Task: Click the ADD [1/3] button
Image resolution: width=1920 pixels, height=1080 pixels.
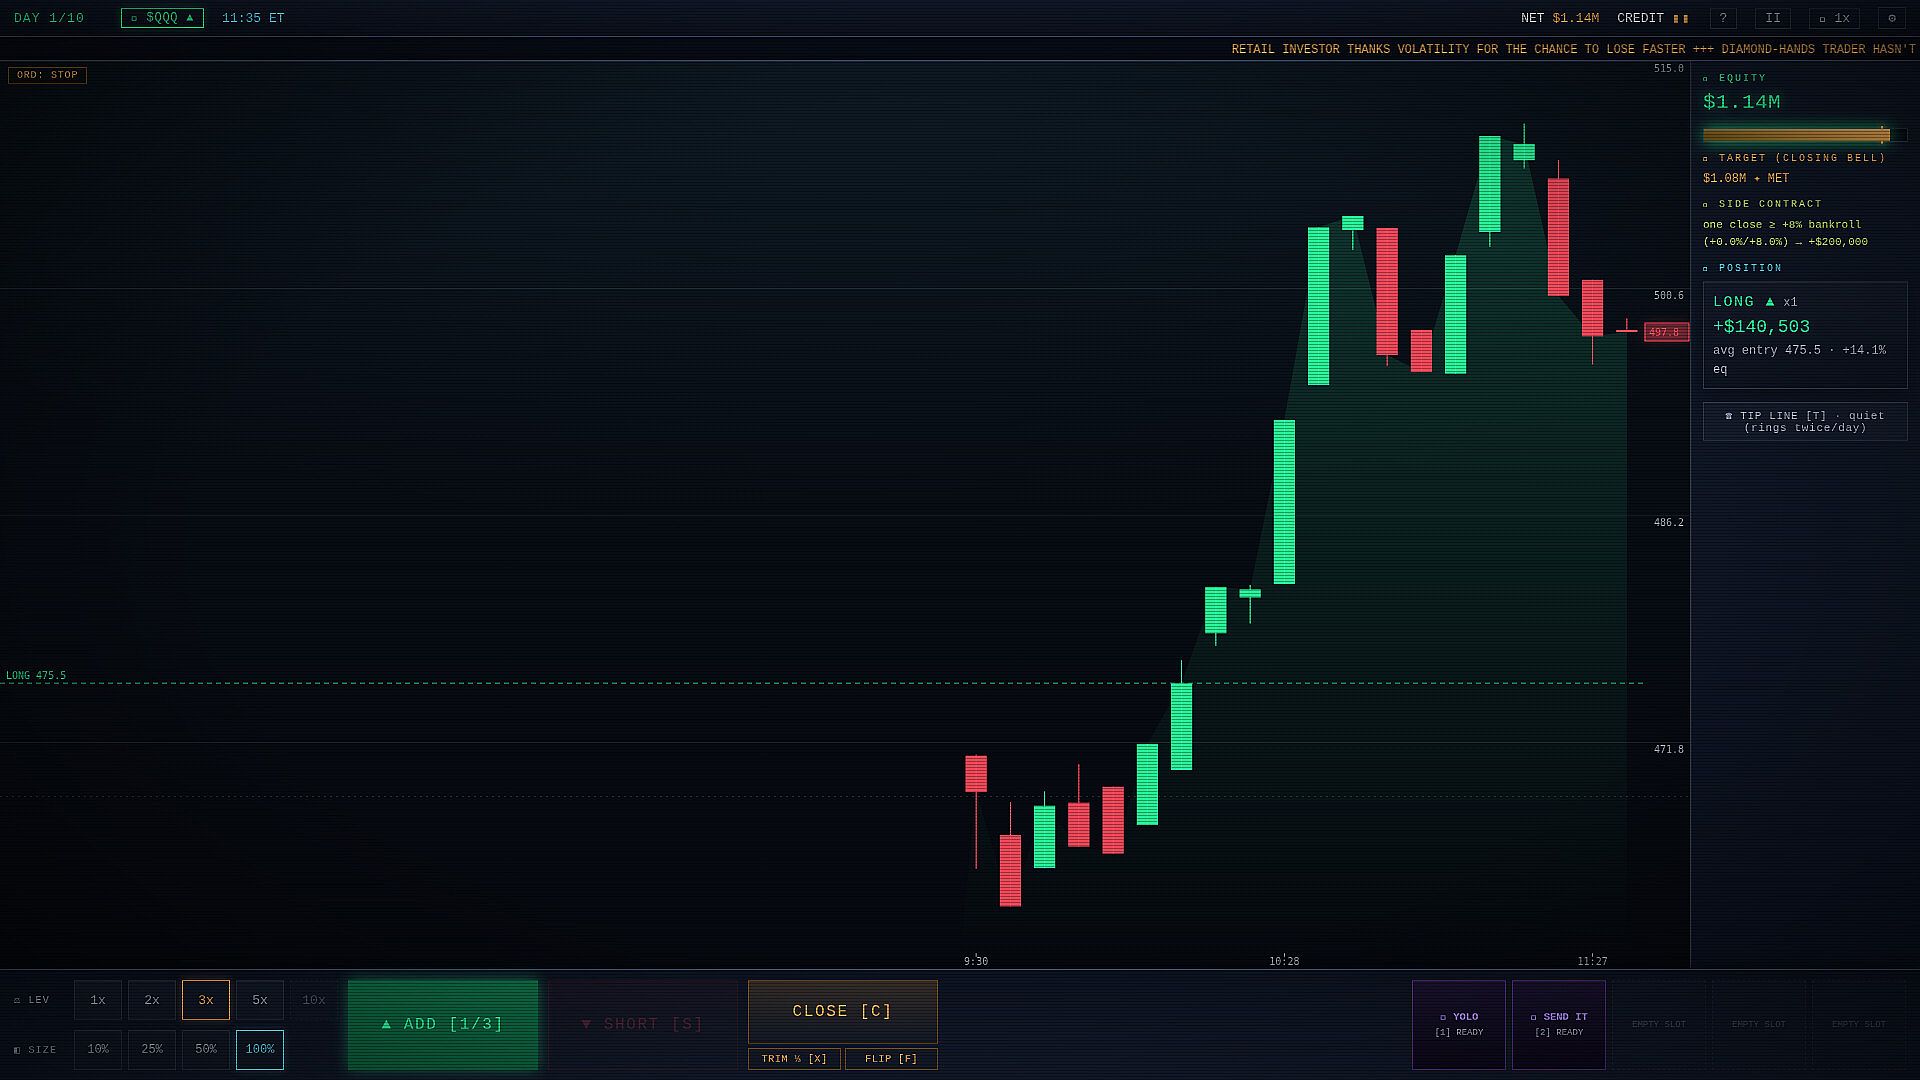Action: (443, 1024)
